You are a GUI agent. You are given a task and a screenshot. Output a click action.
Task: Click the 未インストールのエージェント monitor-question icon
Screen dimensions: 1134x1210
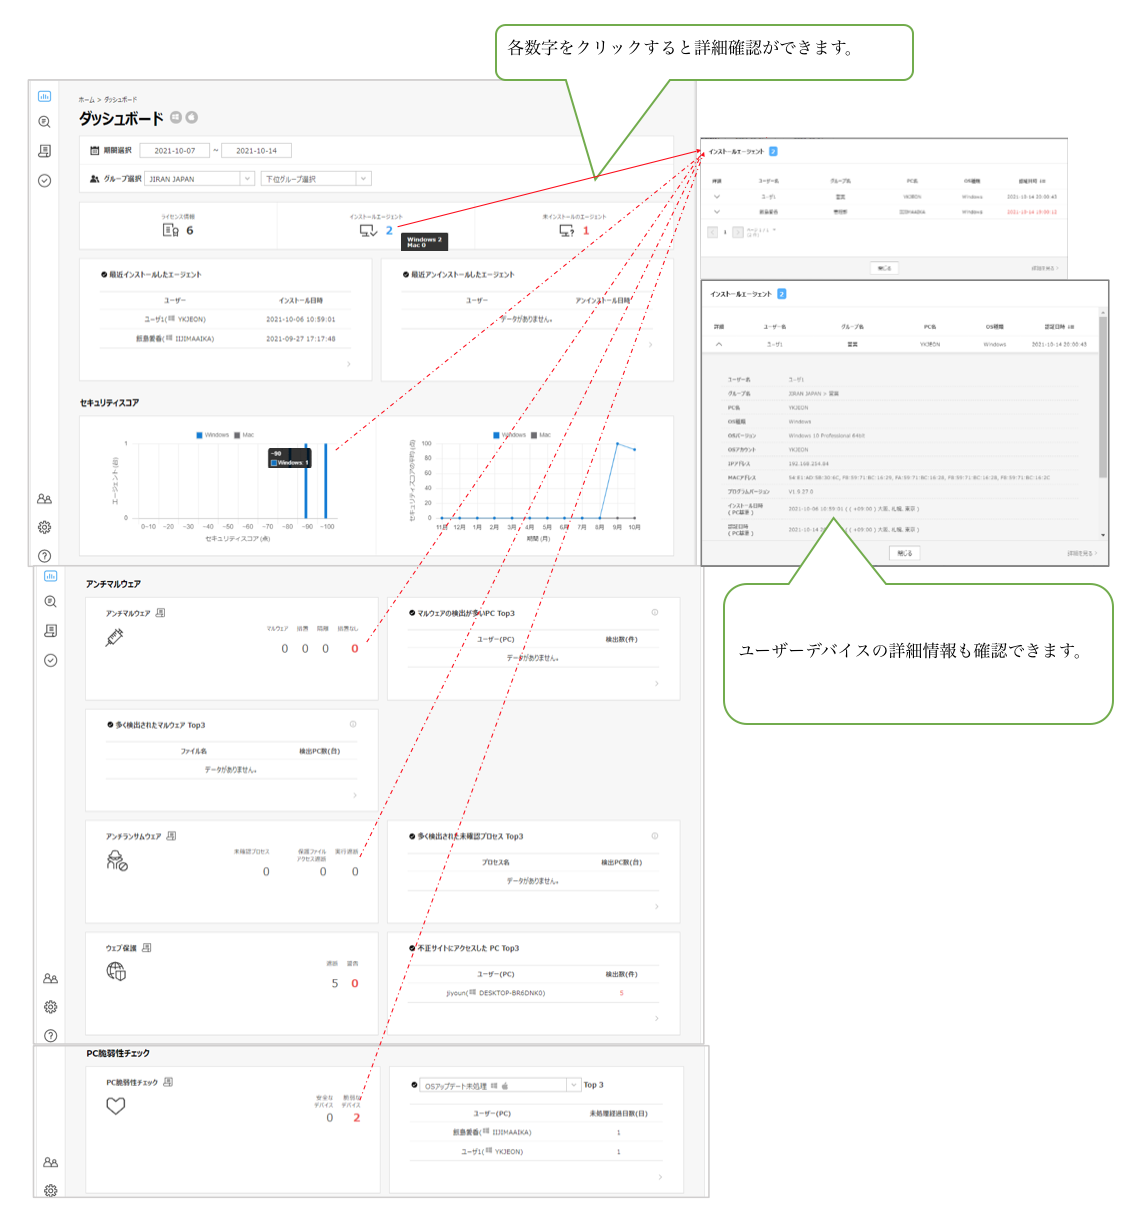[x=567, y=230]
